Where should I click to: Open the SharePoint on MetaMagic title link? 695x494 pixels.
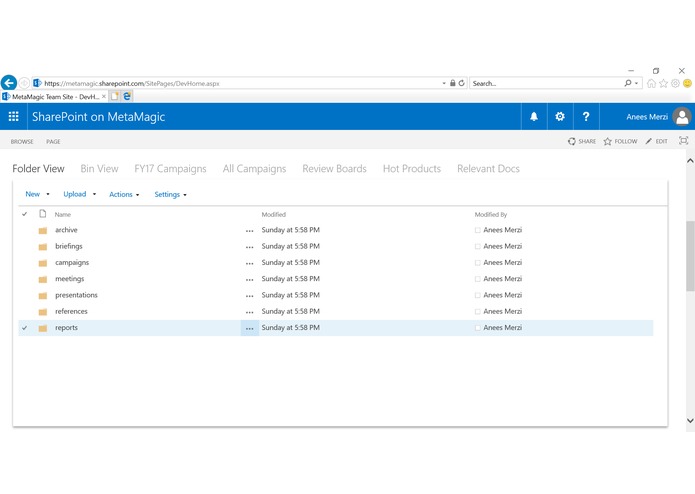pyautogui.click(x=98, y=117)
